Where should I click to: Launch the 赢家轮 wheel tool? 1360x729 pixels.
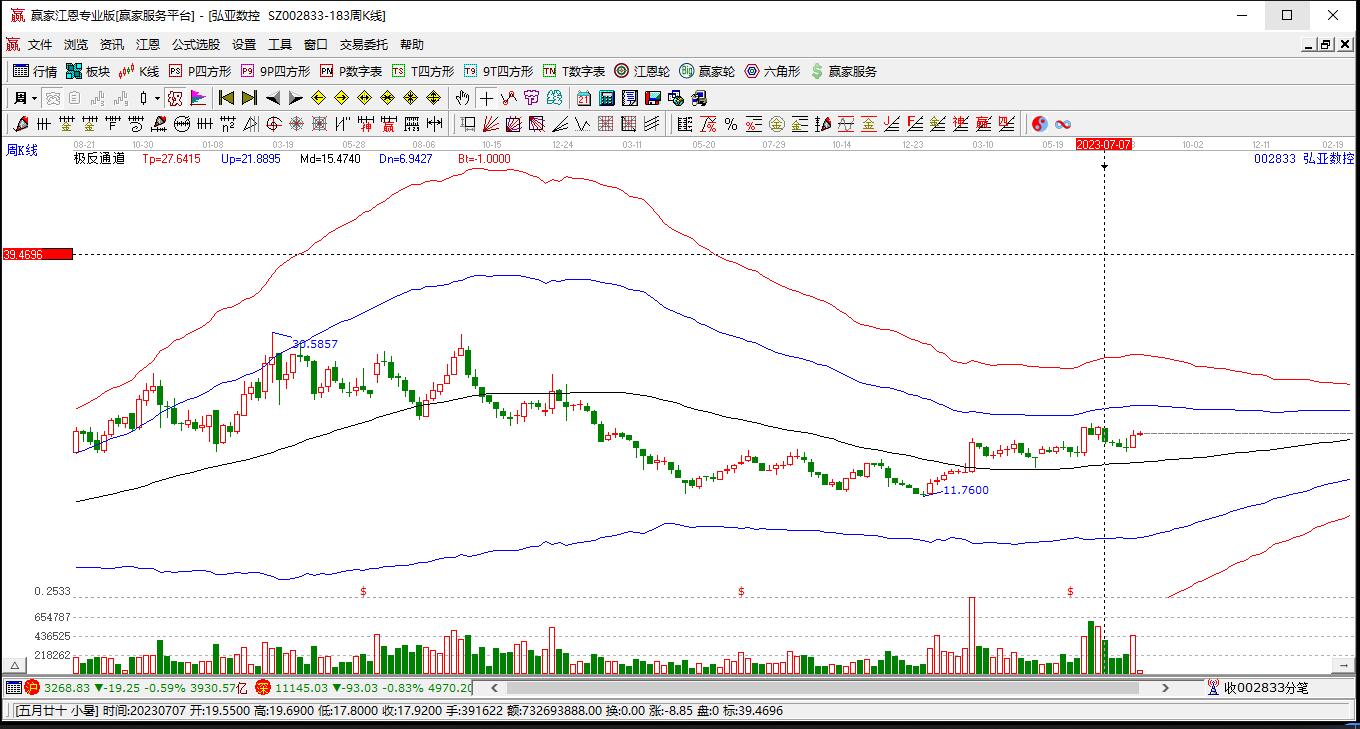tap(707, 71)
